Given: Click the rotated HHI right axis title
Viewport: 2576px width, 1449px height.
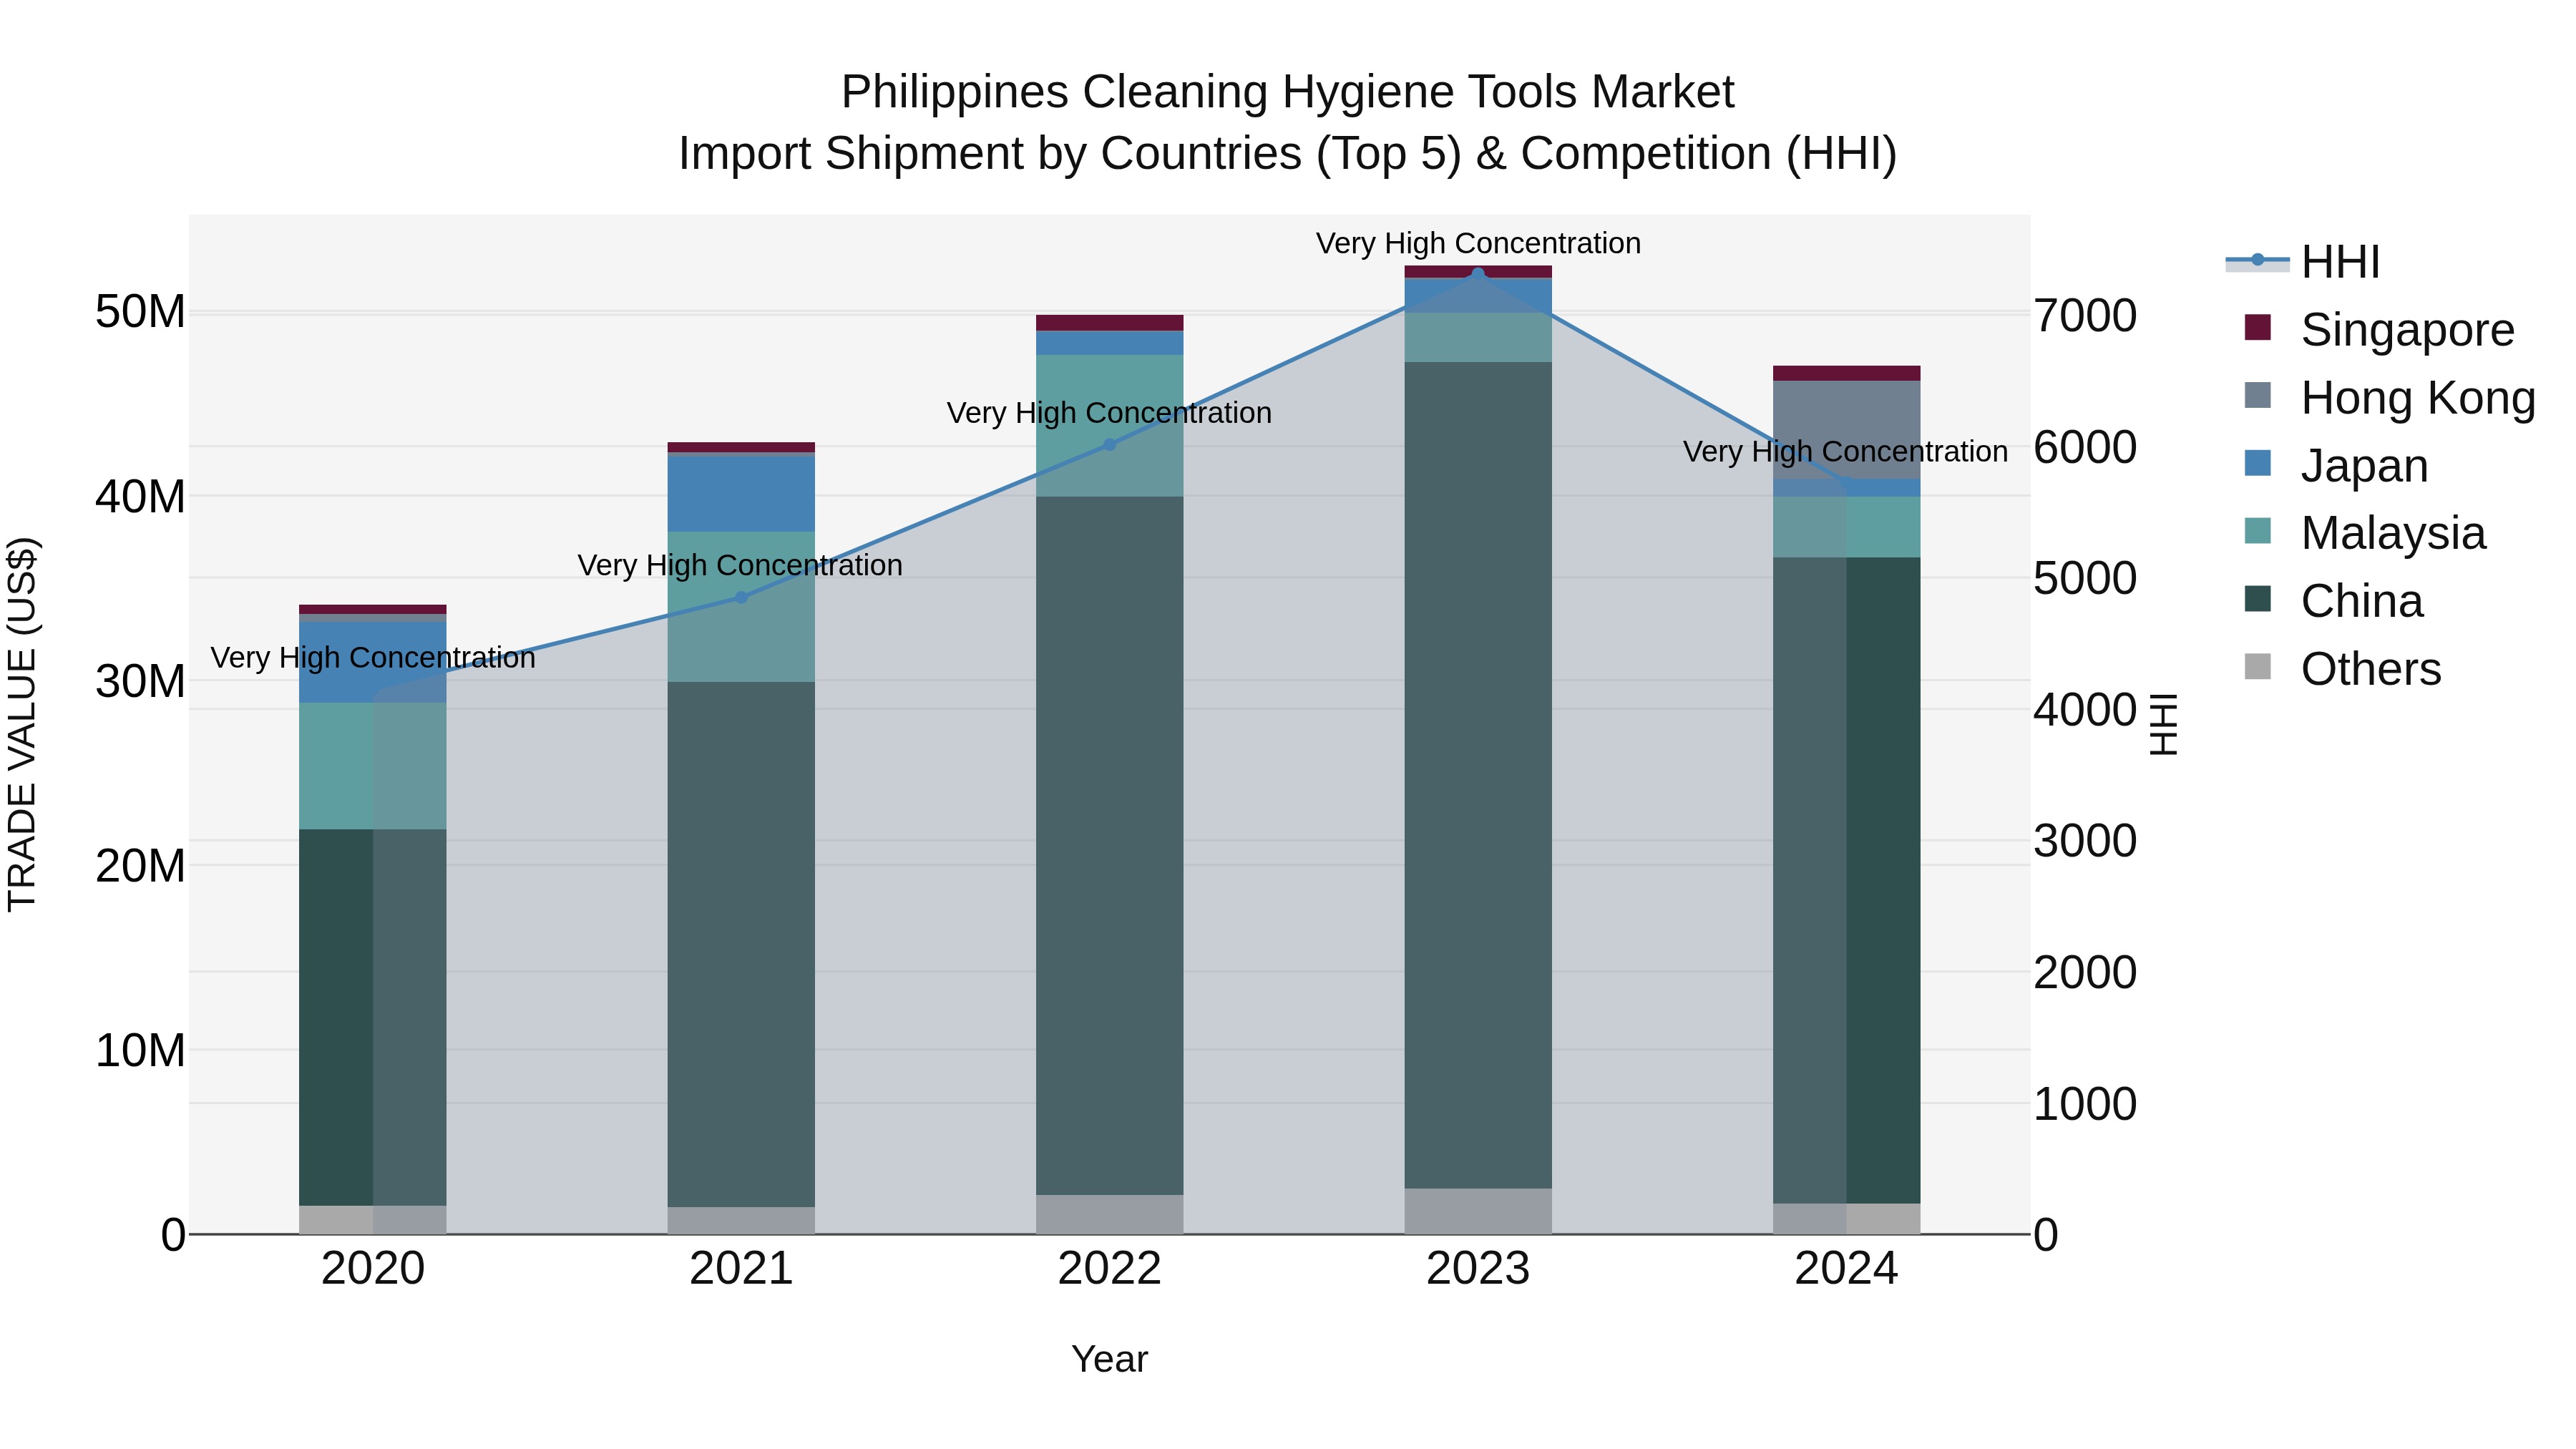Looking at the screenshot, I should (x=2163, y=724).
